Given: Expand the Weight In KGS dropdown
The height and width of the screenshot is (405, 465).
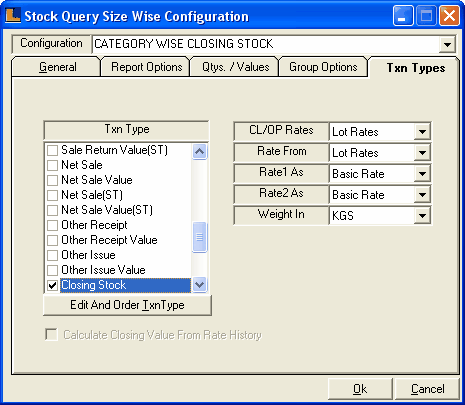Looking at the screenshot, I should point(422,216).
